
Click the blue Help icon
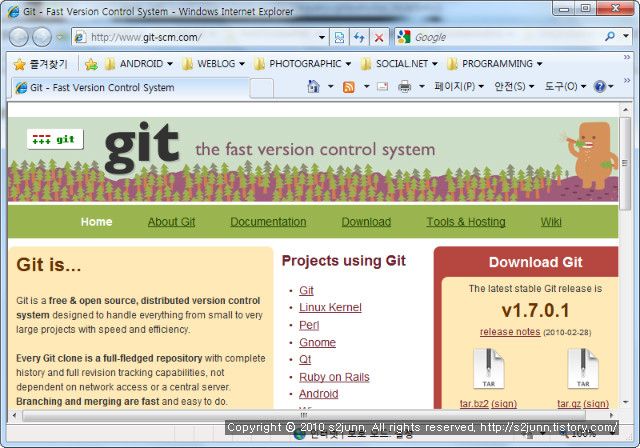[600, 86]
